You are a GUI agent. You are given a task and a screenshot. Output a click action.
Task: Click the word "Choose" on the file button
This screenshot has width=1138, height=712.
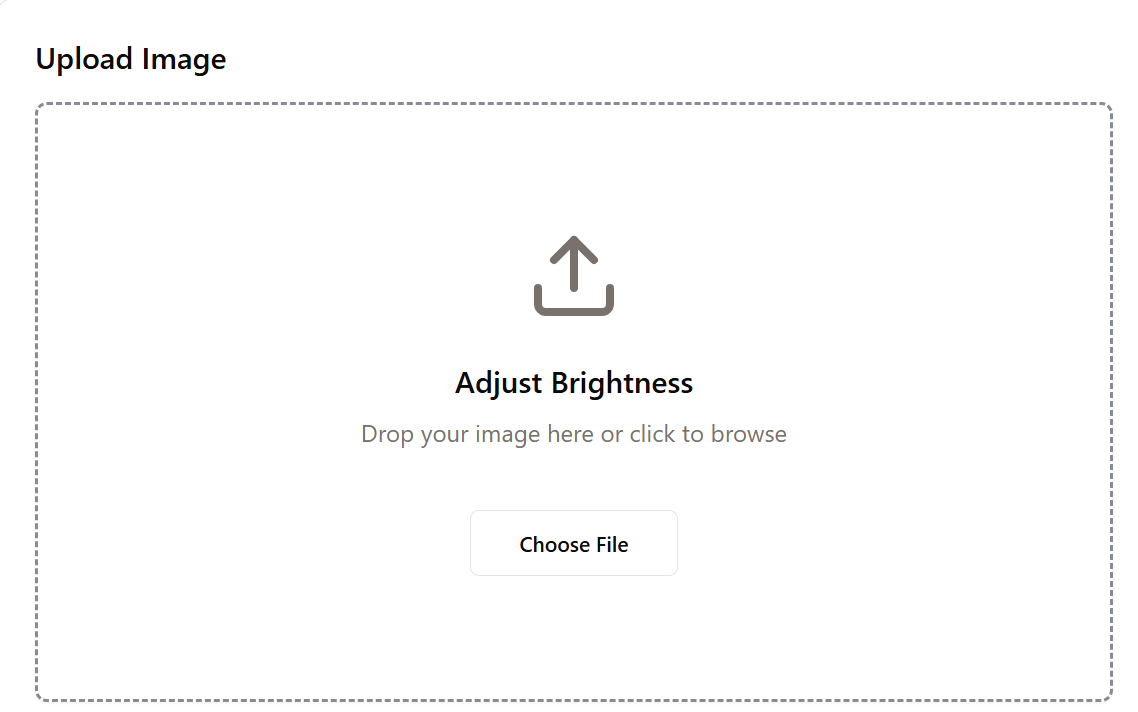coord(555,545)
